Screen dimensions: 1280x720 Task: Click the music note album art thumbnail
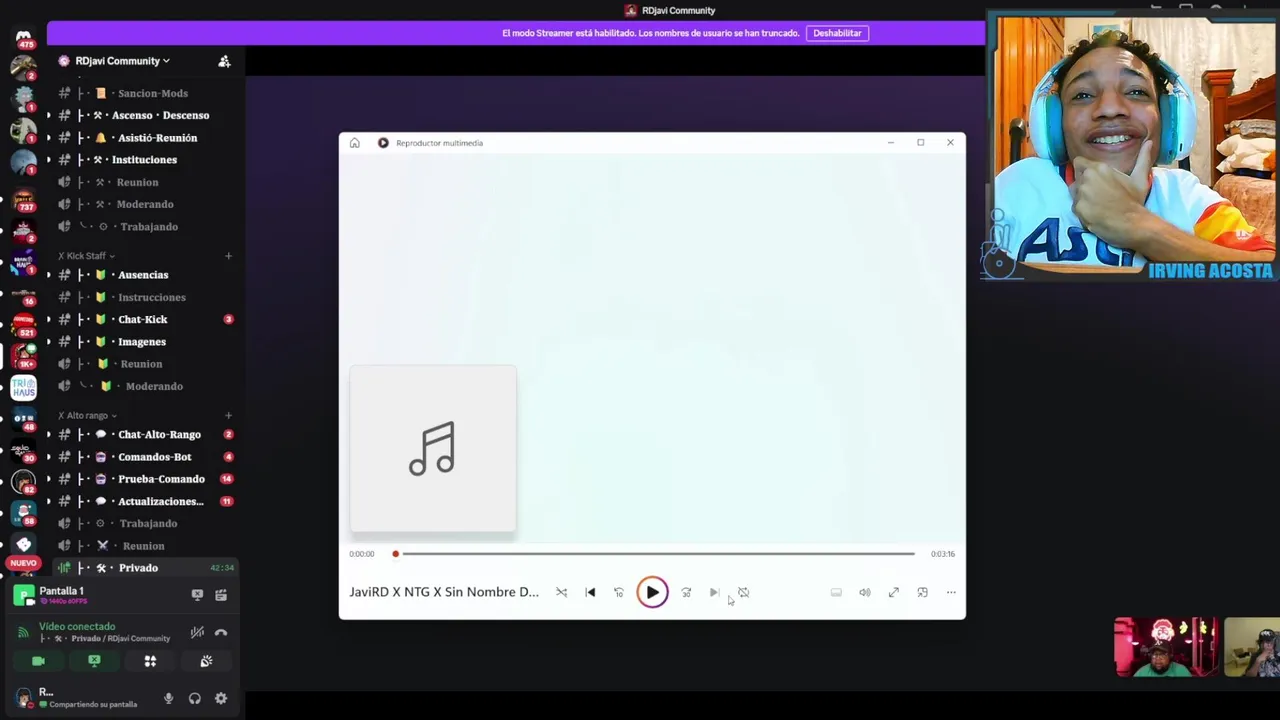coord(433,449)
